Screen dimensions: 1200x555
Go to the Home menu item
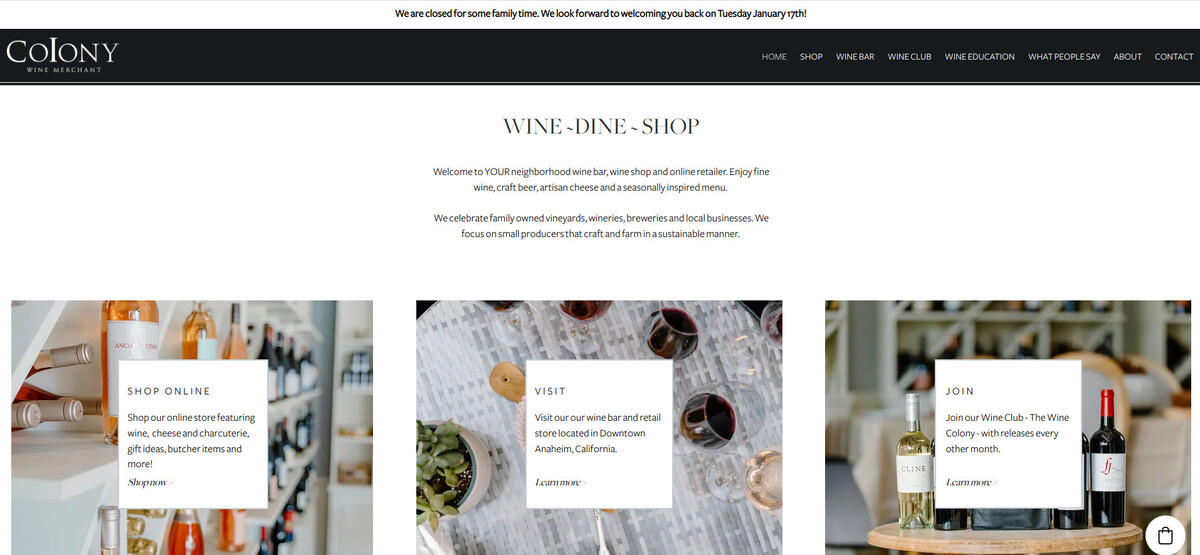(x=774, y=57)
